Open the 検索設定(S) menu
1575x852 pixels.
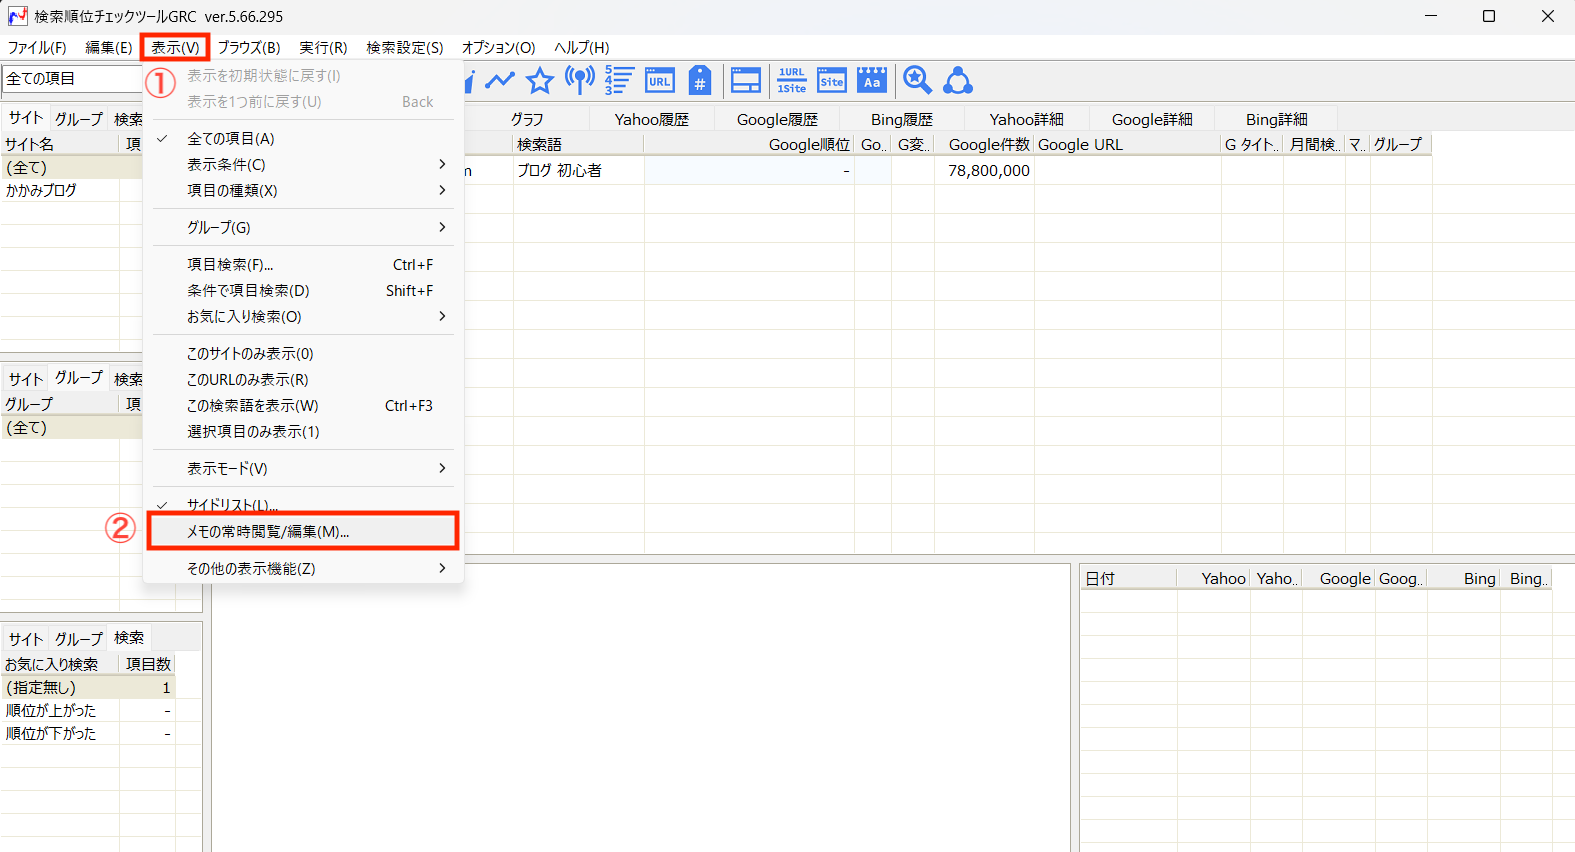(x=404, y=47)
